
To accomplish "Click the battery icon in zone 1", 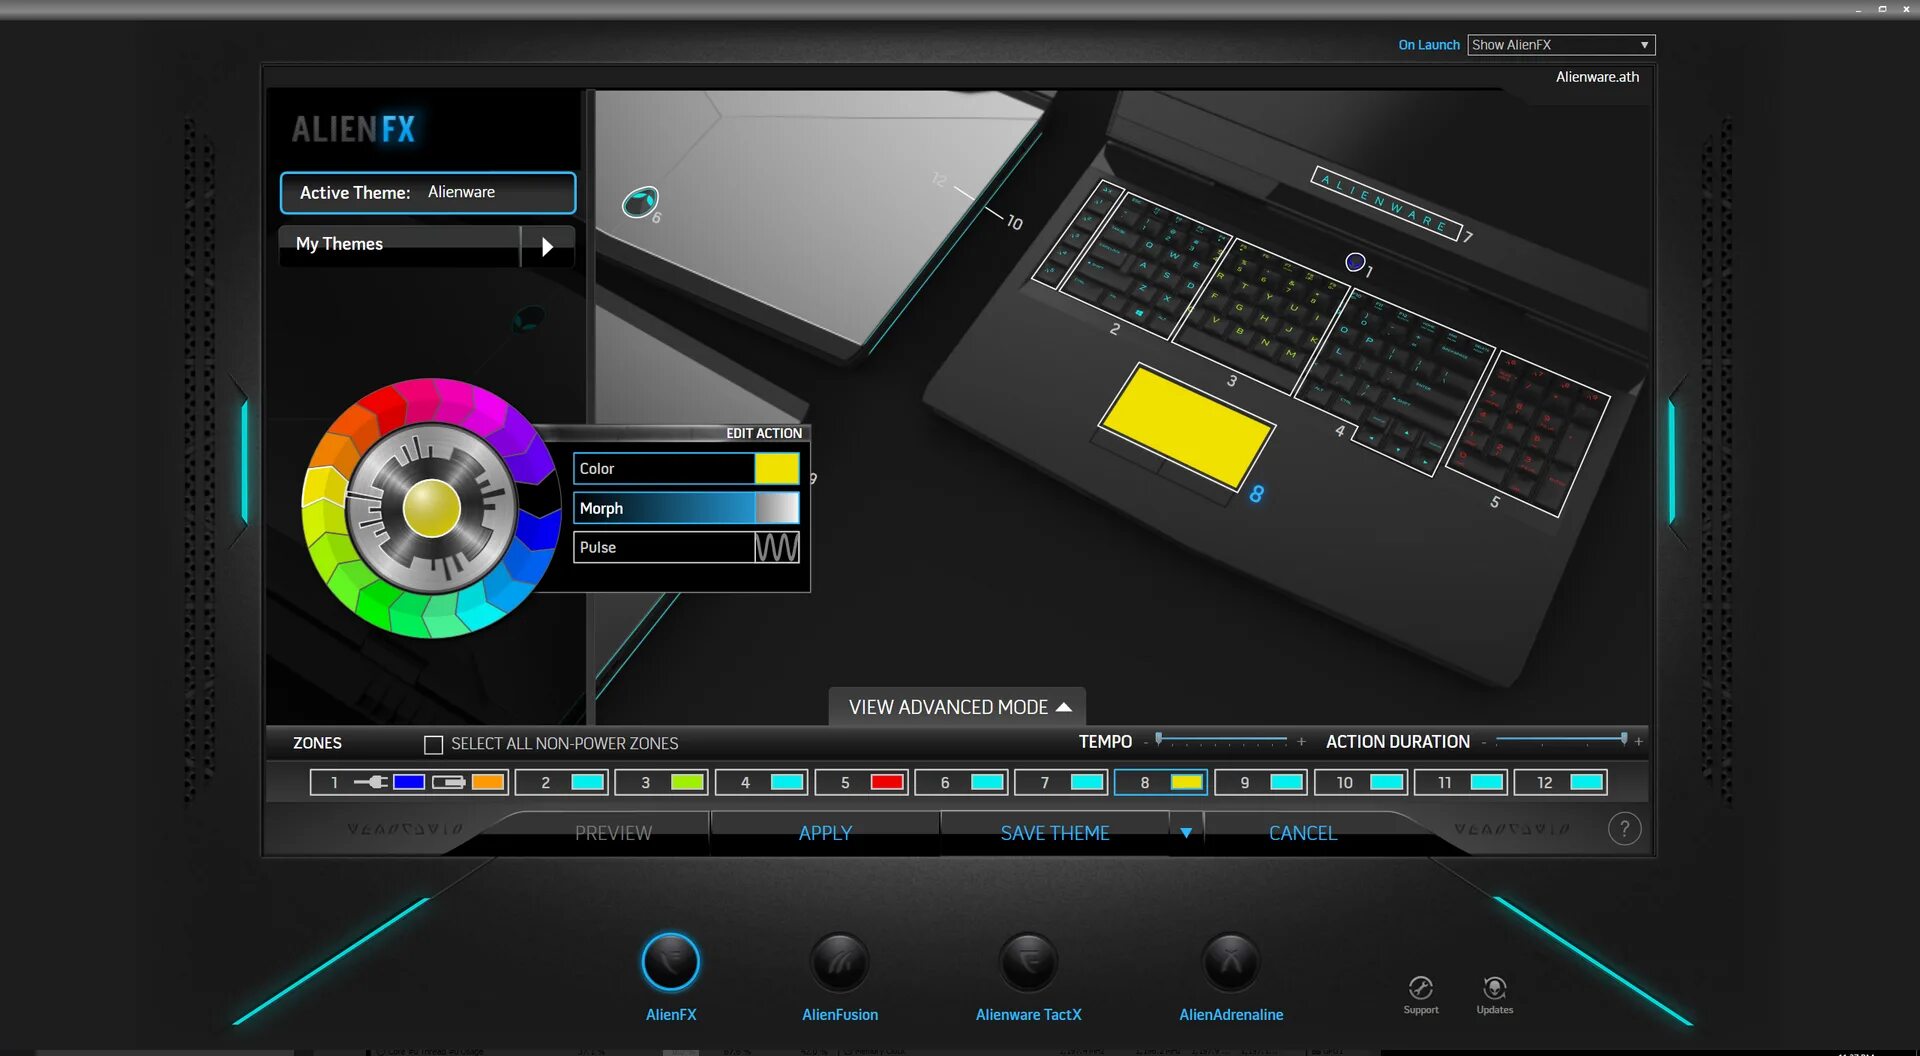I will pyautogui.click(x=449, y=782).
